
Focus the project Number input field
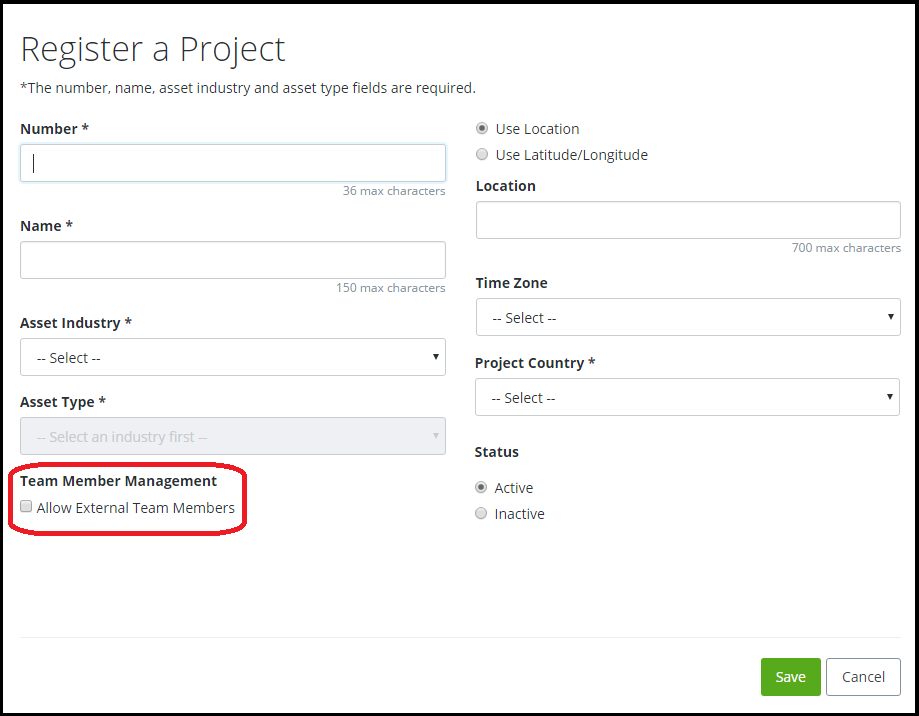coord(233,163)
